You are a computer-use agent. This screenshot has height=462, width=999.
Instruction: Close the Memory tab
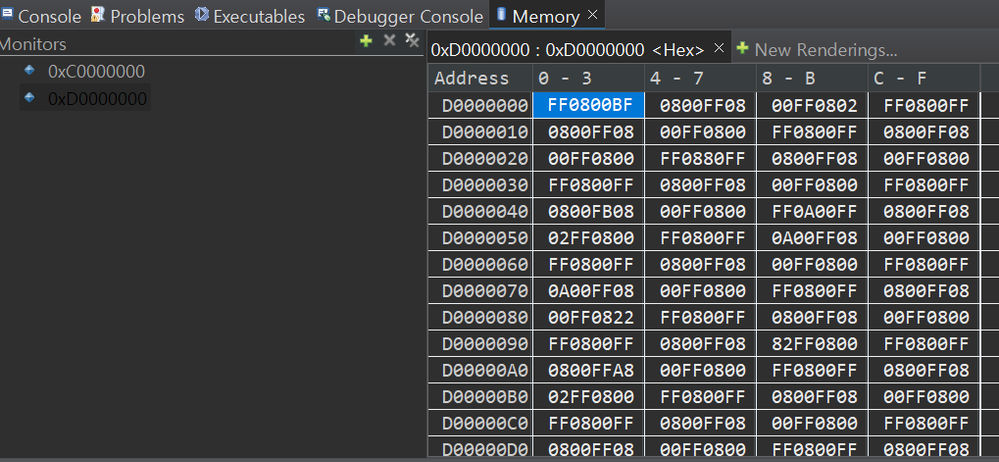tap(593, 15)
